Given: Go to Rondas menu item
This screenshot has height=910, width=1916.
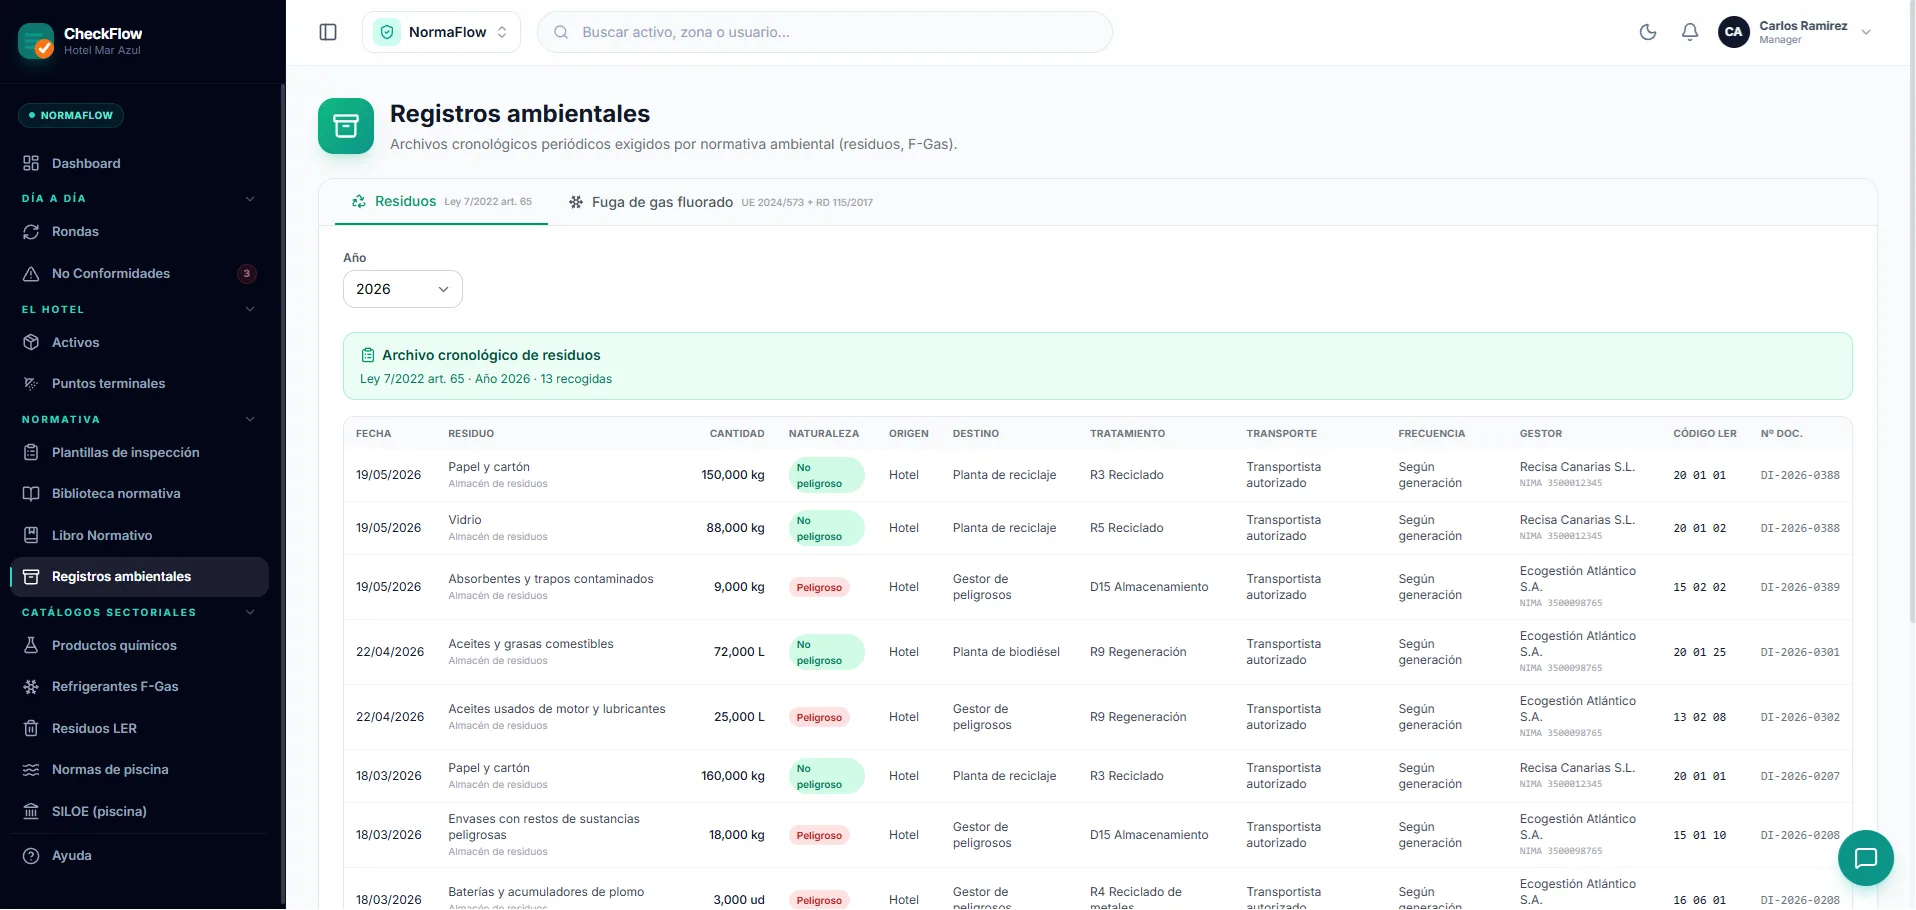Looking at the screenshot, I should 140,231.
